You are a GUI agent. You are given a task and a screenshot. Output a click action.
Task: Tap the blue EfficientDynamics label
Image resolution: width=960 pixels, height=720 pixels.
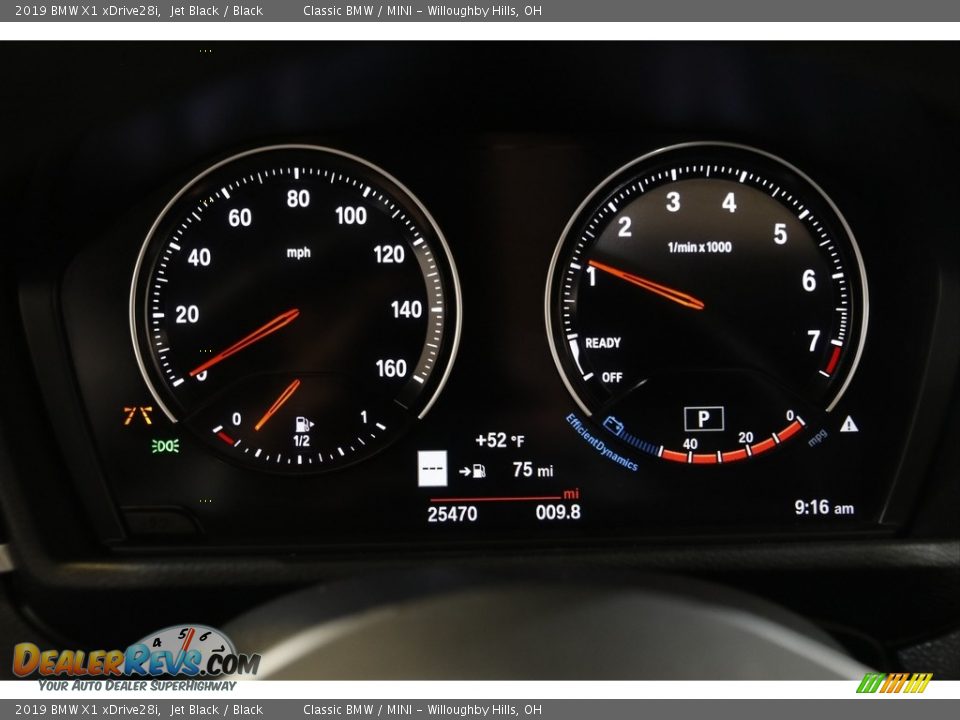[601, 442]
